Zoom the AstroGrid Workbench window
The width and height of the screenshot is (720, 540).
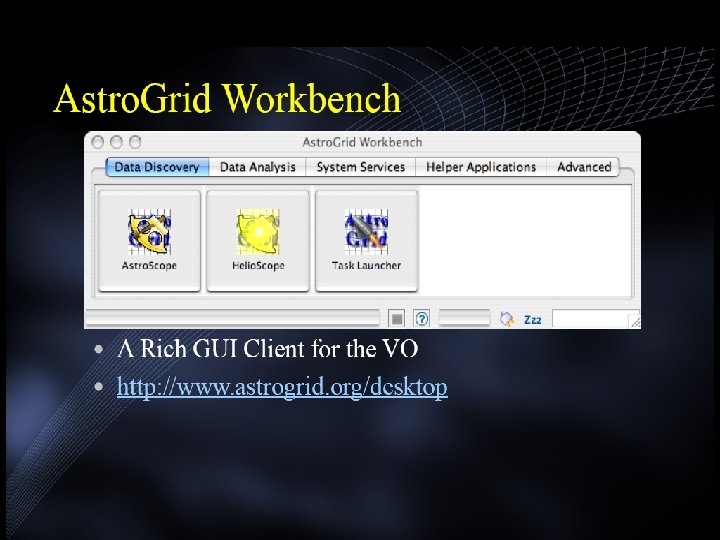point(135,142)
